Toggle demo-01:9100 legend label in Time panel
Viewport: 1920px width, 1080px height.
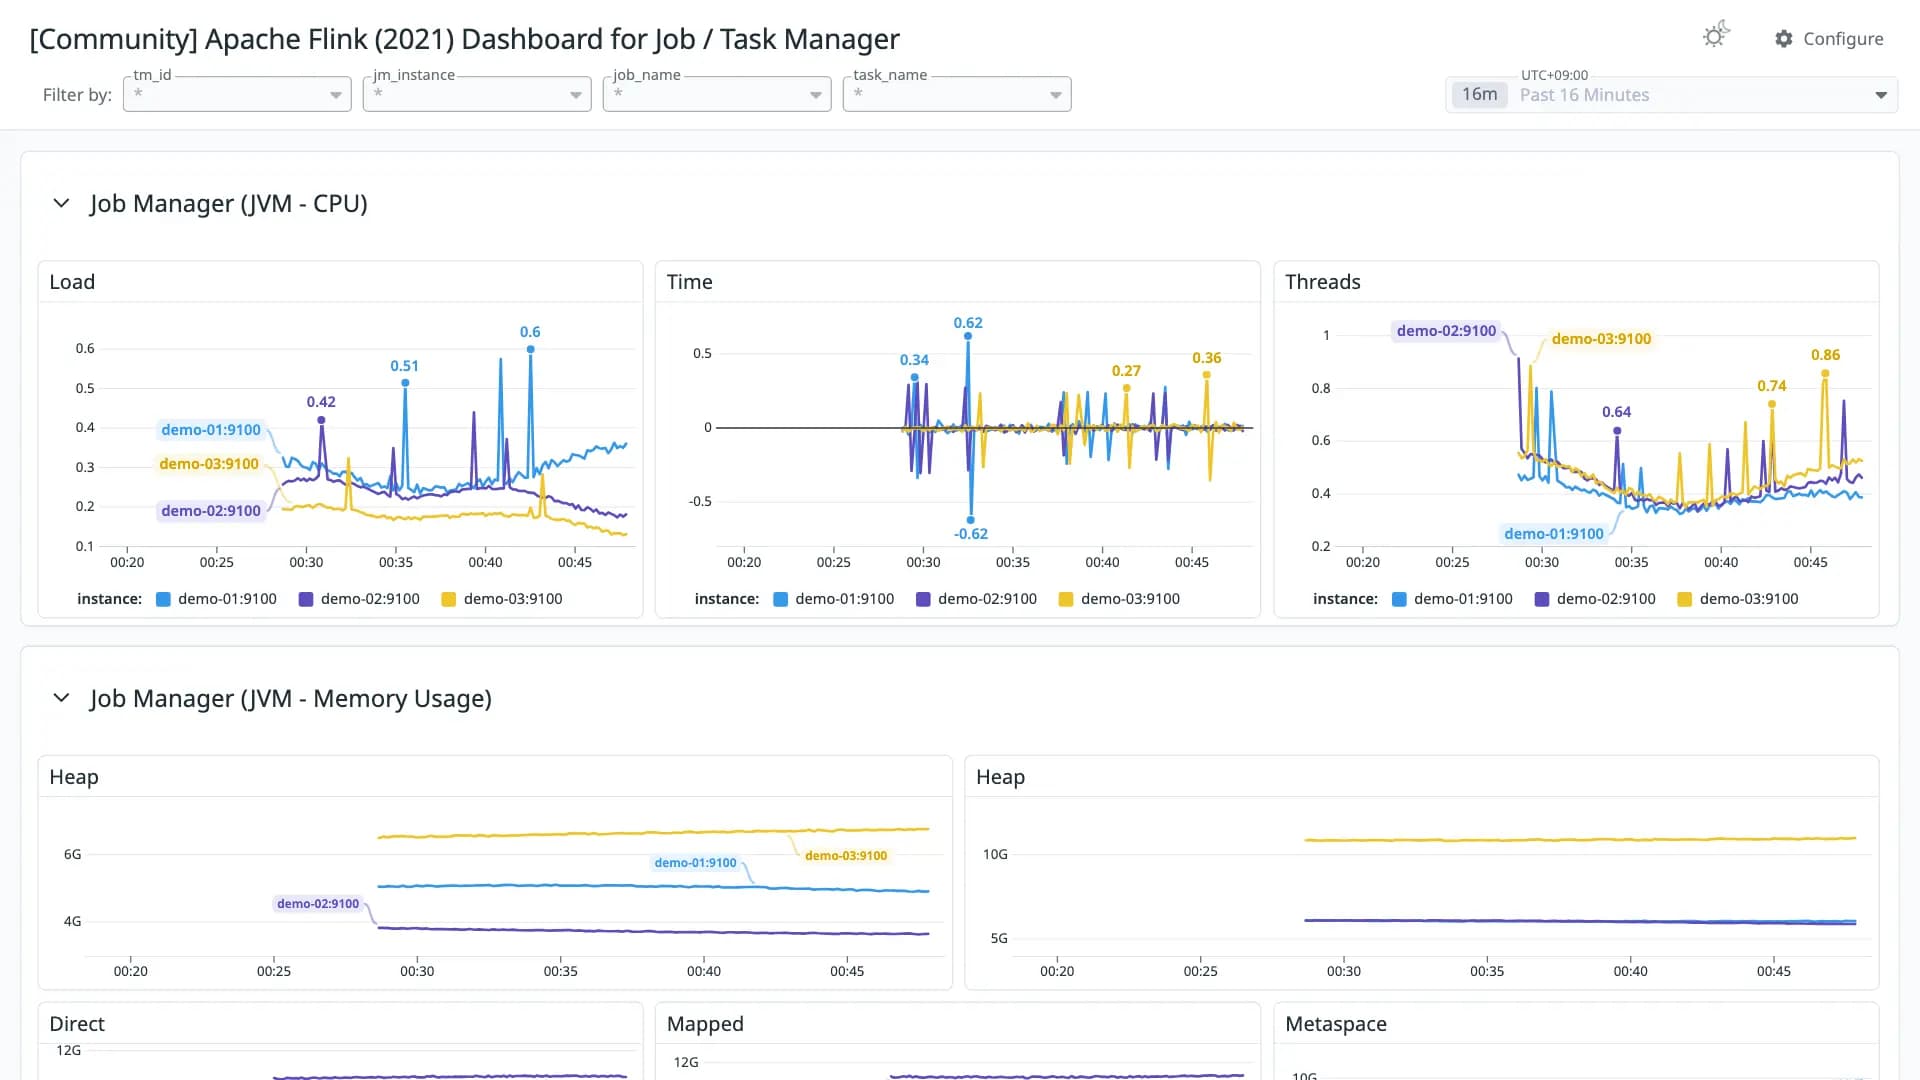click(845, 599)
